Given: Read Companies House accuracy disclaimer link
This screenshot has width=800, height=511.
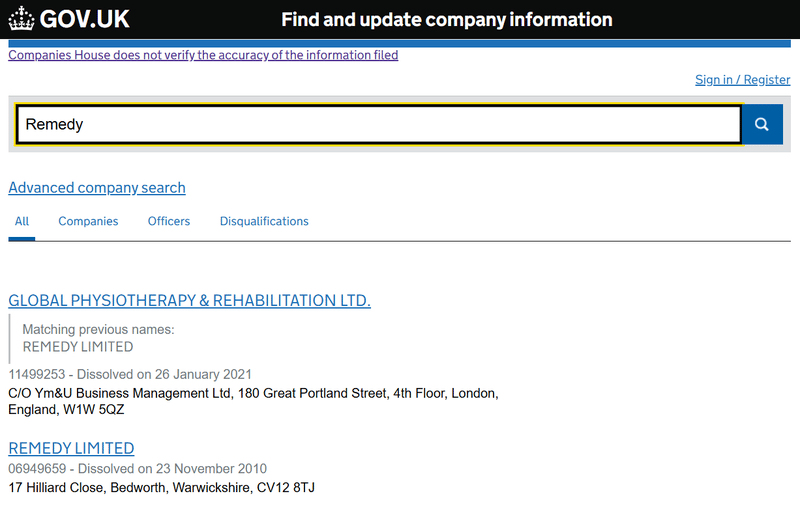Looking at the screenshot, I should coord(203,55).
